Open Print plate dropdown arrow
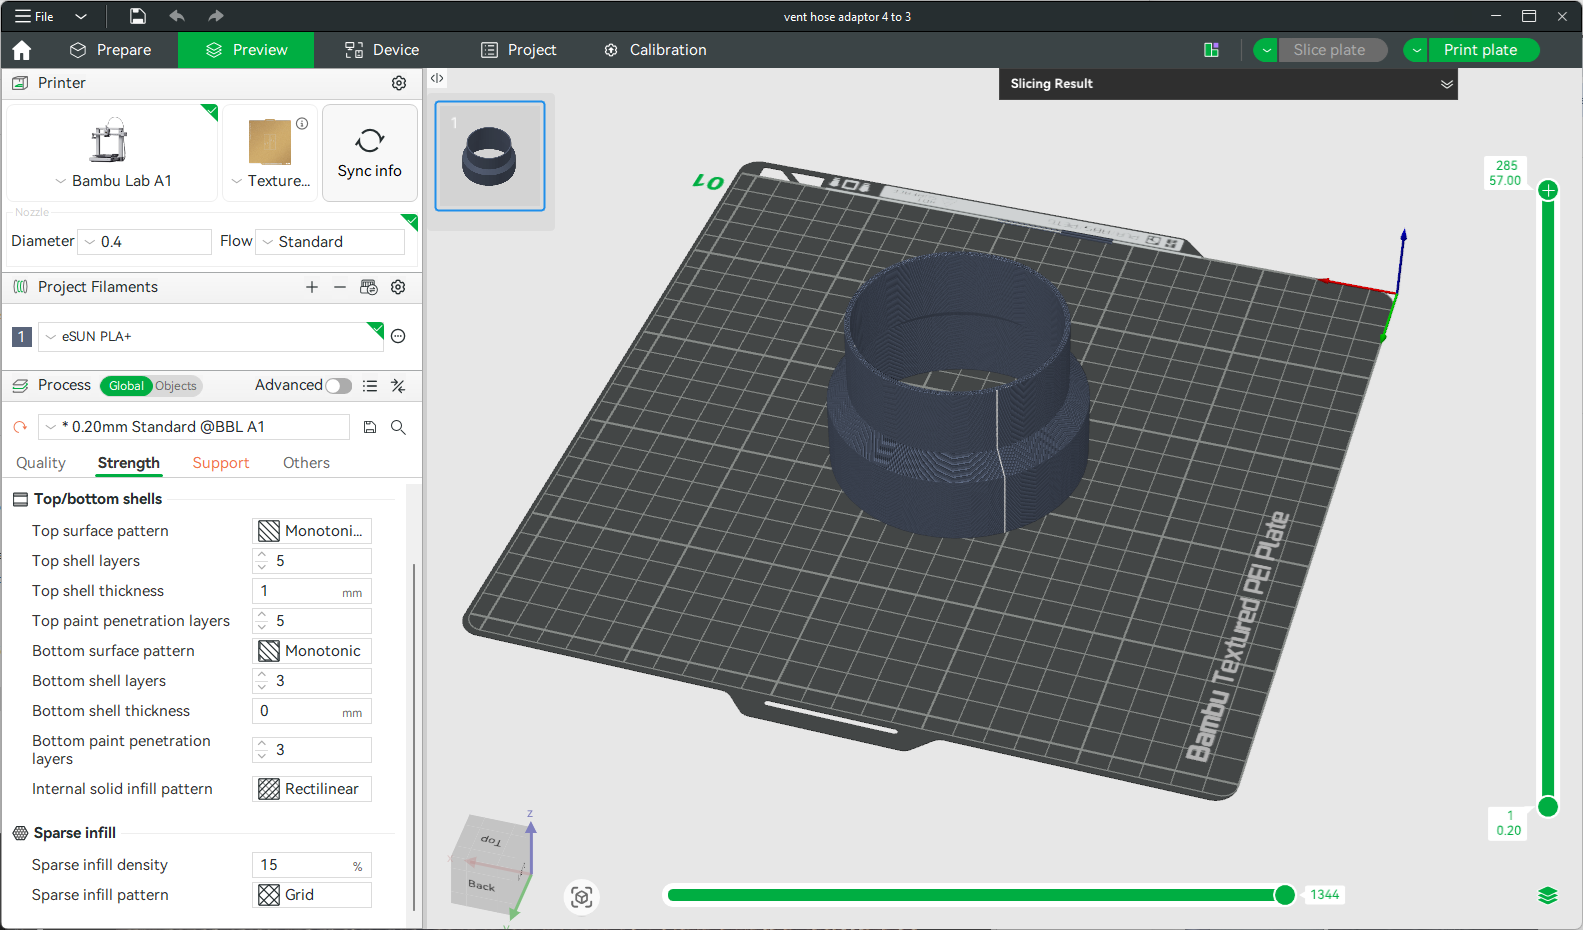Viewport: 1583px width, 930px height. (x=1416, y=50)
